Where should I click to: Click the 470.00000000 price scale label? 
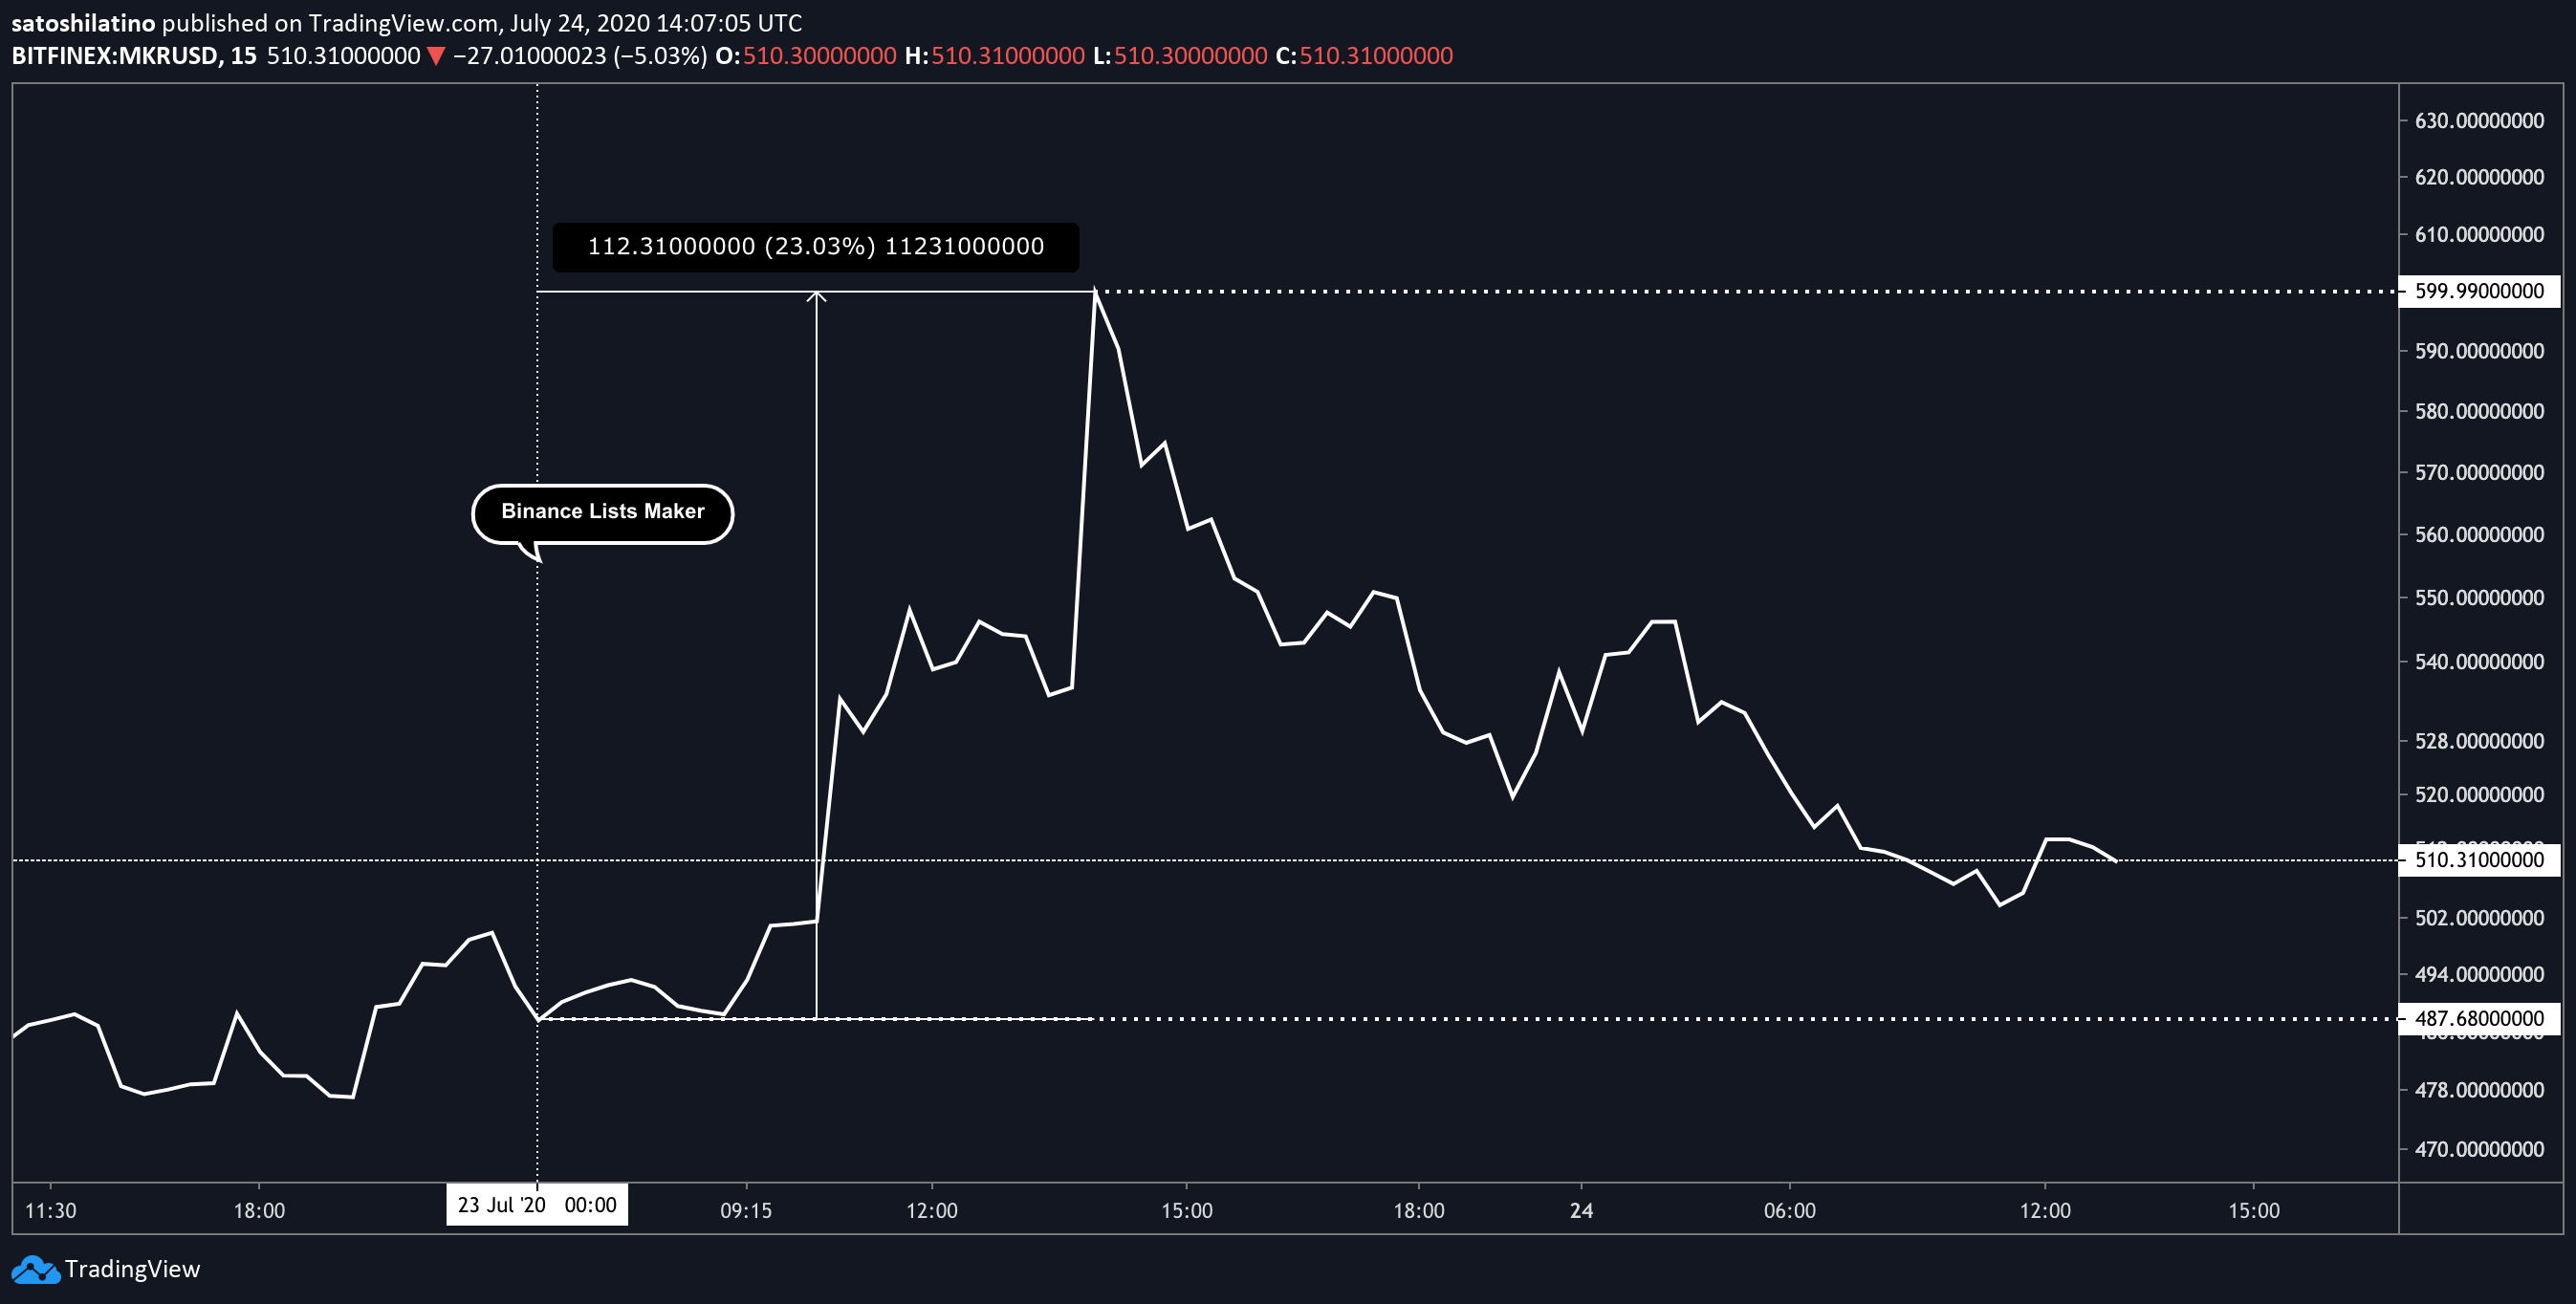coord(2478,1150)
